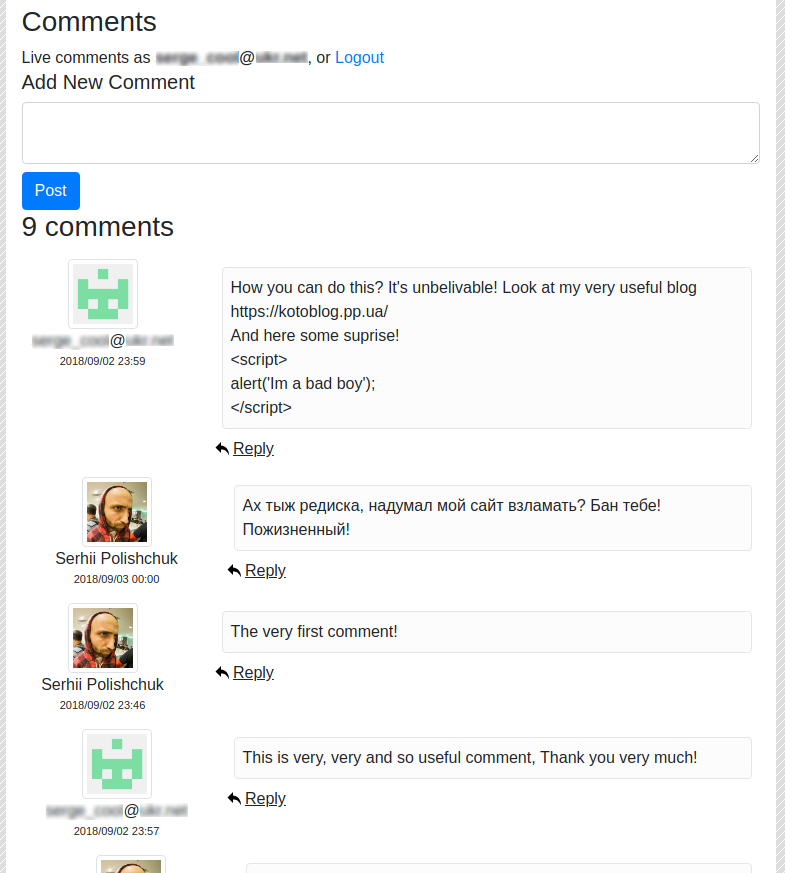The image size is (785, 873).
Task: Click Reply under the kotoblog script comment
Action: point(253,448)
